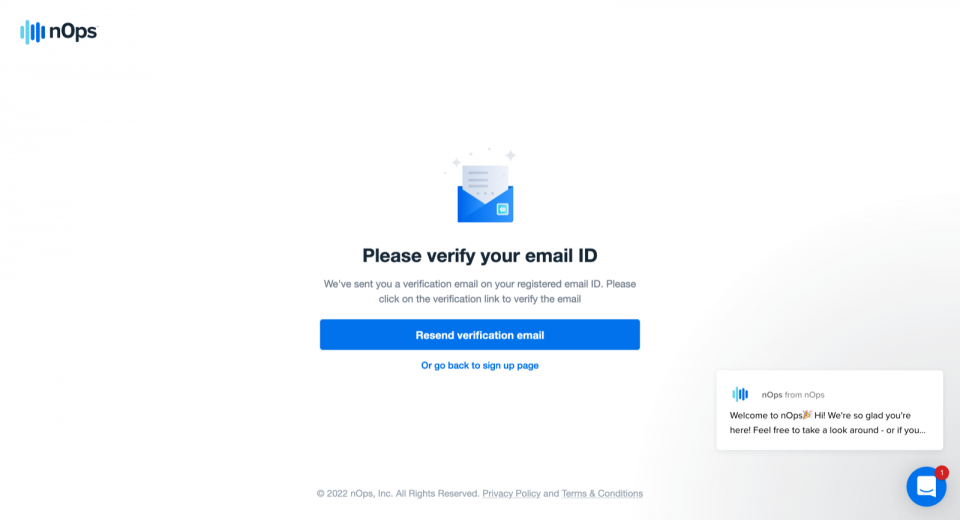Click the nOps wordmark in header
This screenshot has height=520, width=960.
click(x=73, y=31)
